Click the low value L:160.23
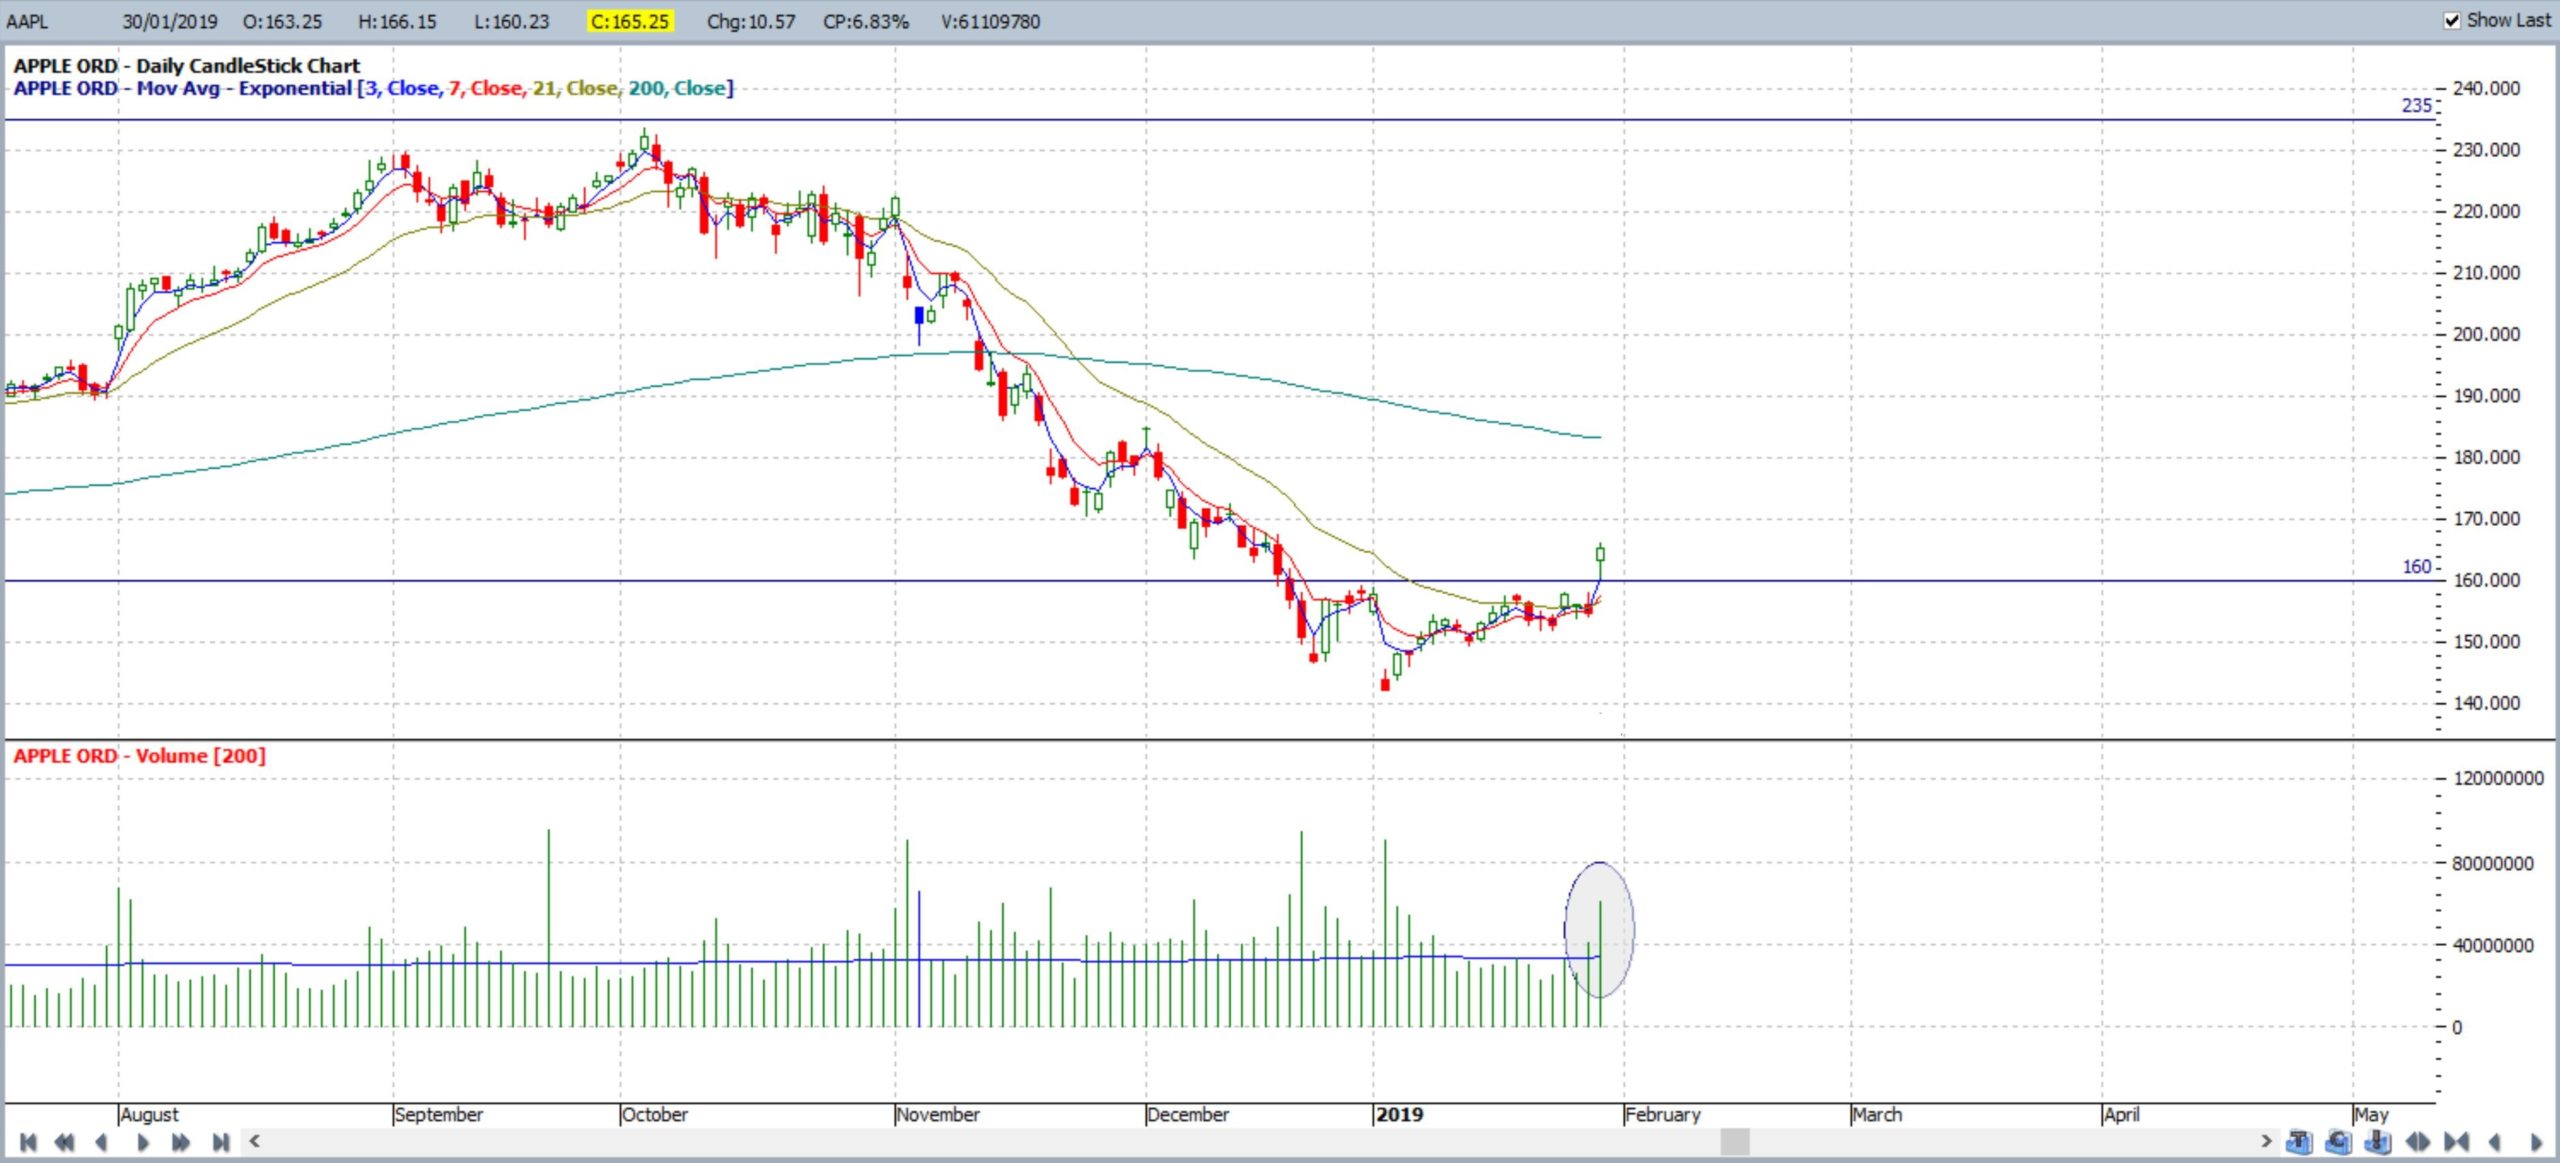This screenshot has height=1163, width=2560. pos(512,21)
